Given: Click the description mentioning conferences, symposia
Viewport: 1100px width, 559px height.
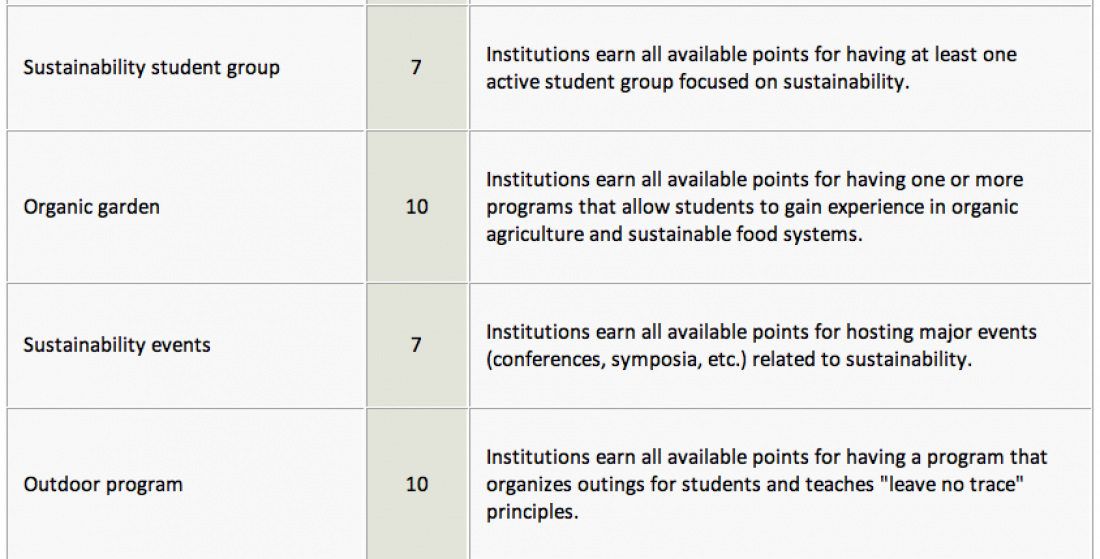Looking at the screenshot, I should (x=761, y=345).
